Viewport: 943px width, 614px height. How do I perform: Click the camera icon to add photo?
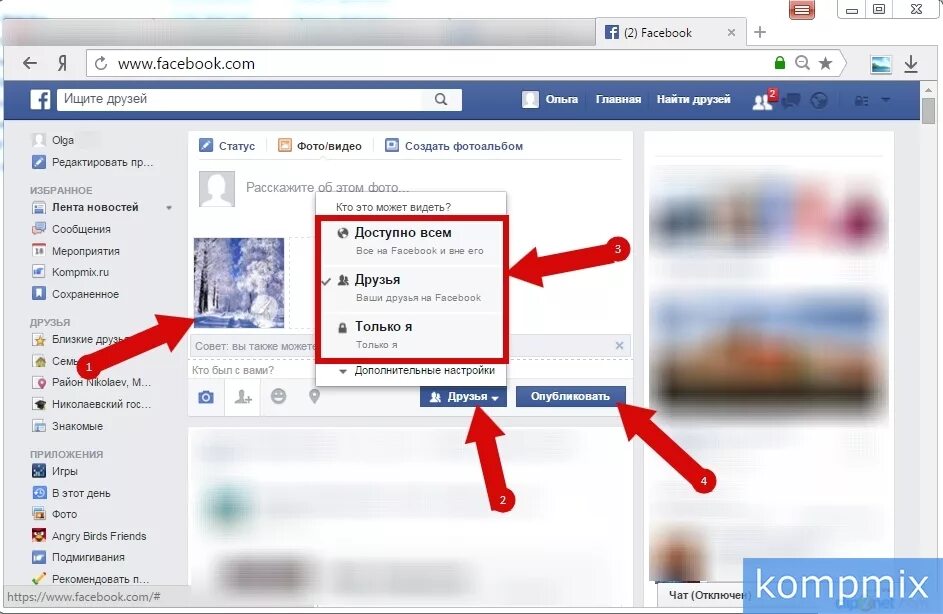[206, 397]
